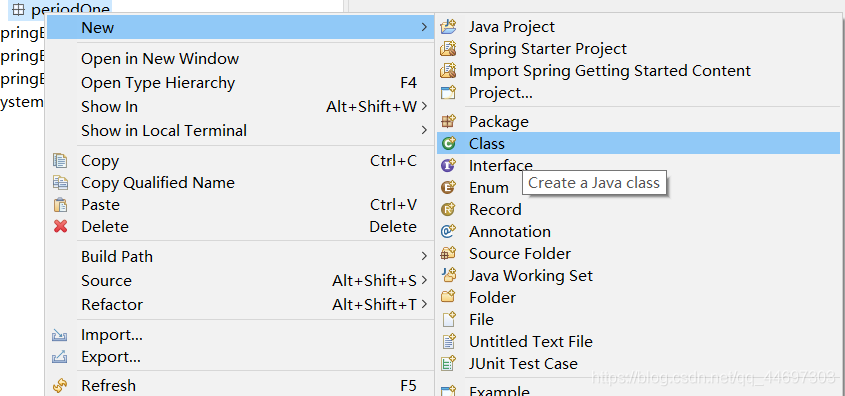Choose Import... from context menu
Viewport: 845px width, 396px height.
(239, 335)
